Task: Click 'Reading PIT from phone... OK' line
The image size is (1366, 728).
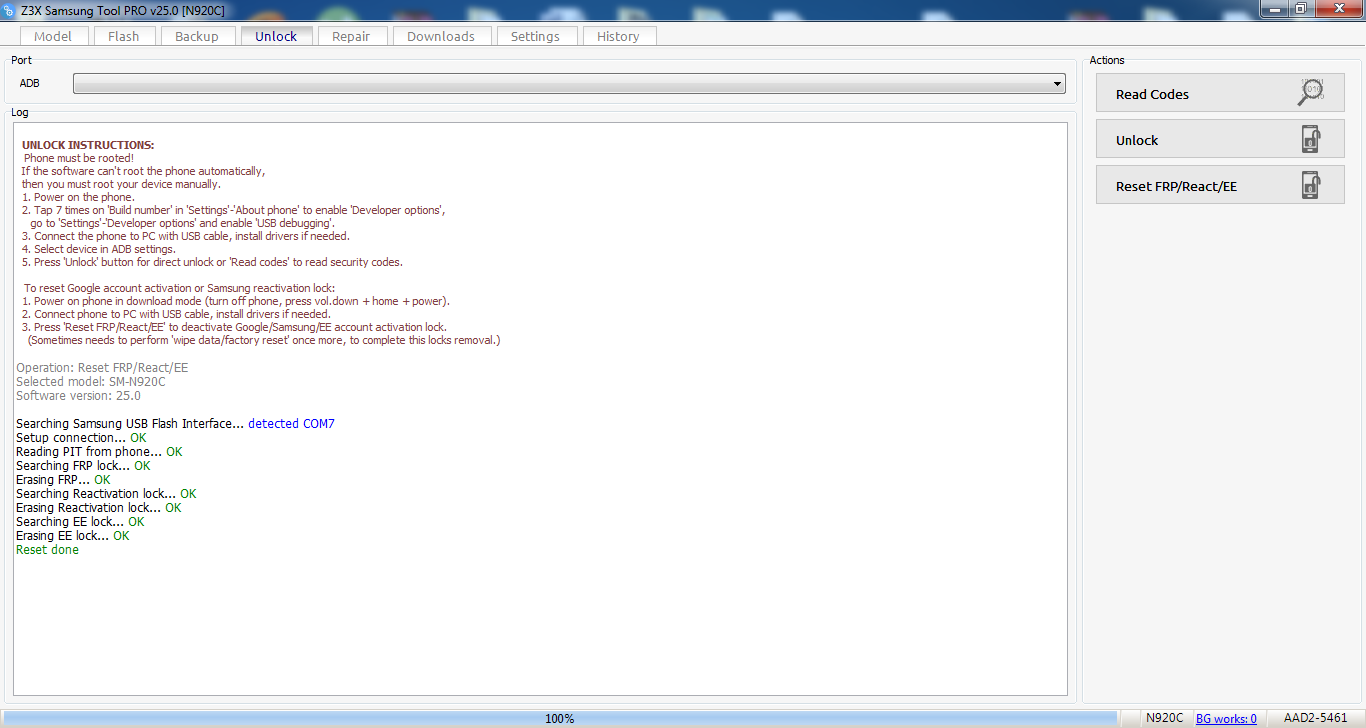Action: (x=99, y=452)
